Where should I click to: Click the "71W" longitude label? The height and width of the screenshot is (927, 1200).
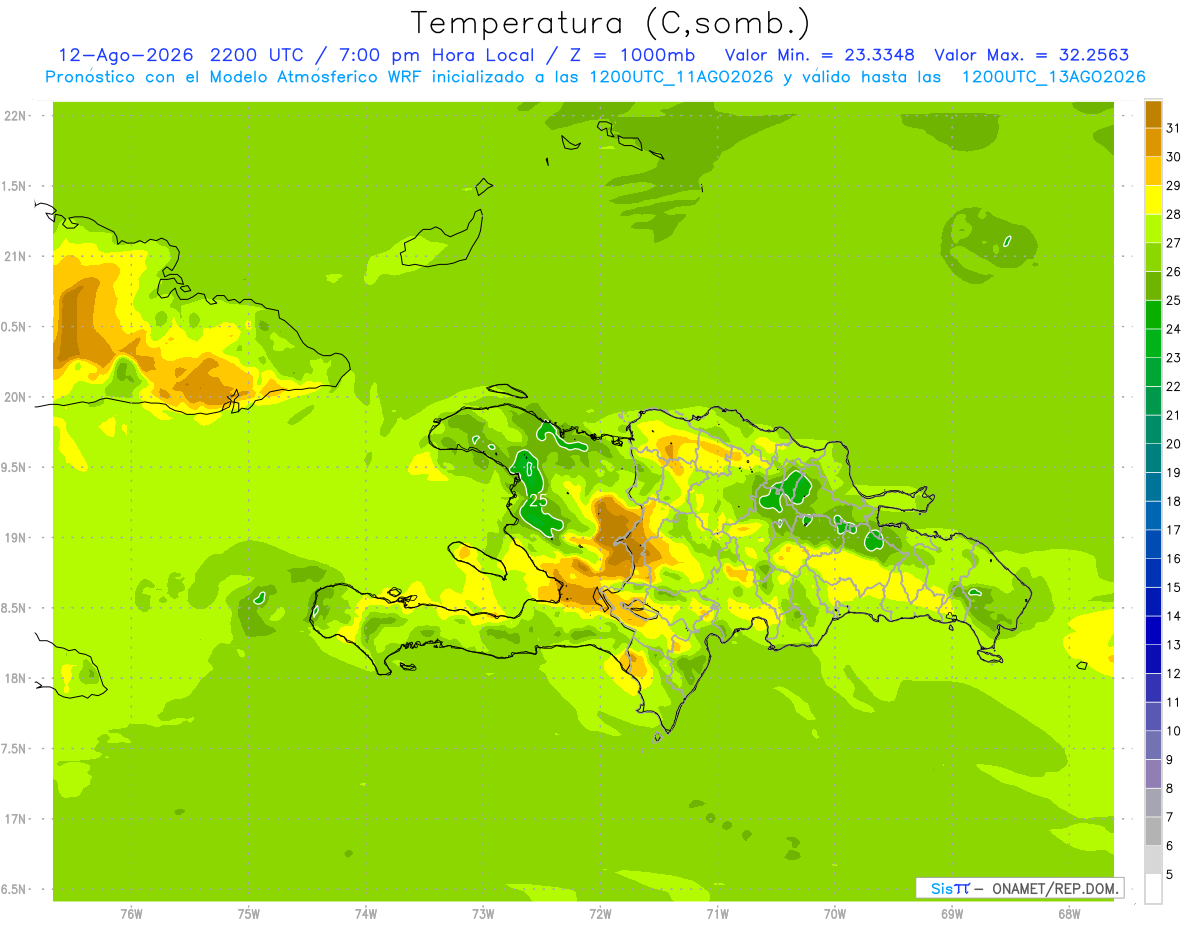coord(717,914)
